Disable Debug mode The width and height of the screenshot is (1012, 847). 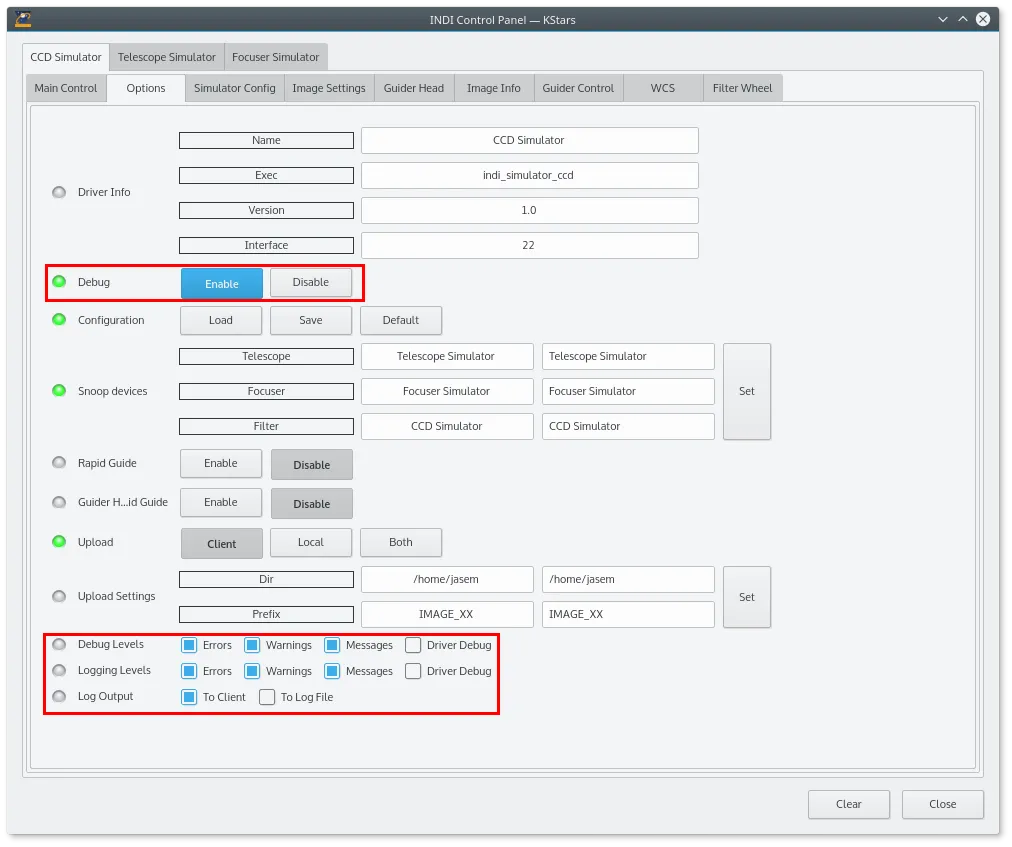311,283
